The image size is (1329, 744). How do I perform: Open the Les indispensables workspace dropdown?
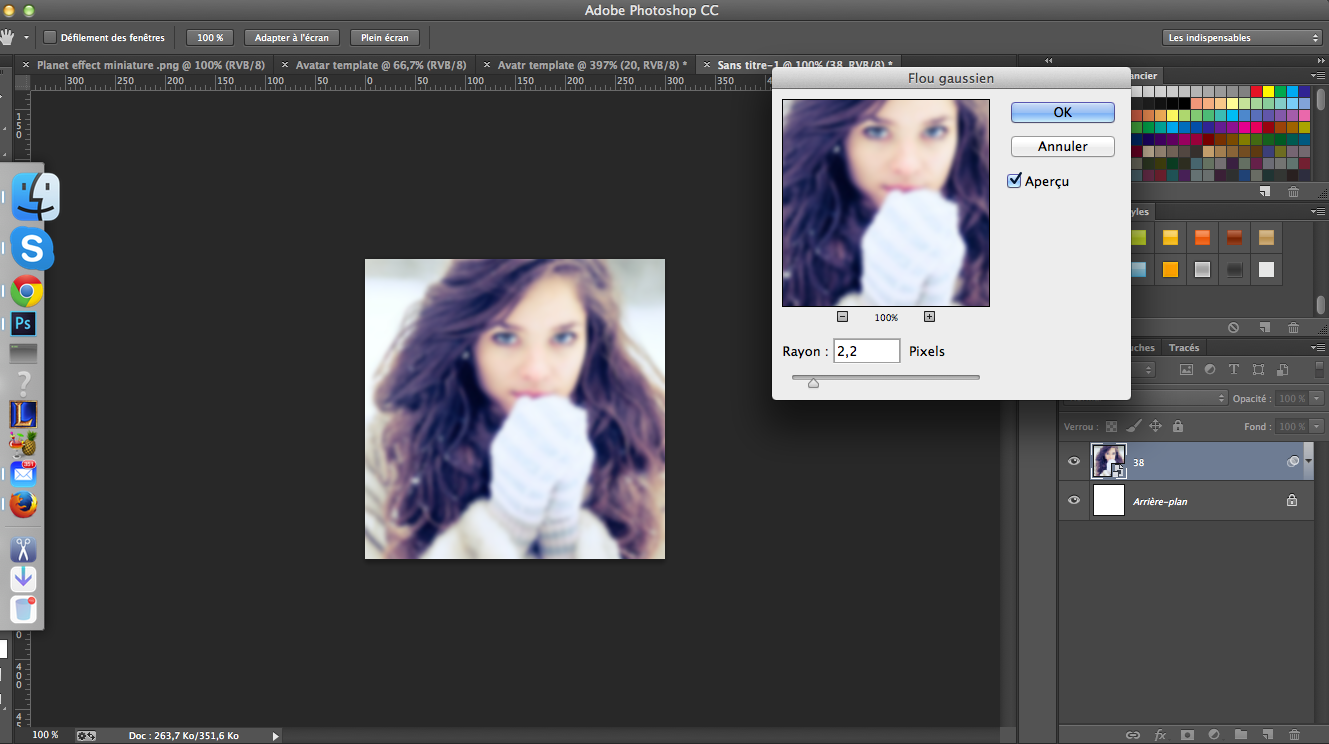[1244, 37]
